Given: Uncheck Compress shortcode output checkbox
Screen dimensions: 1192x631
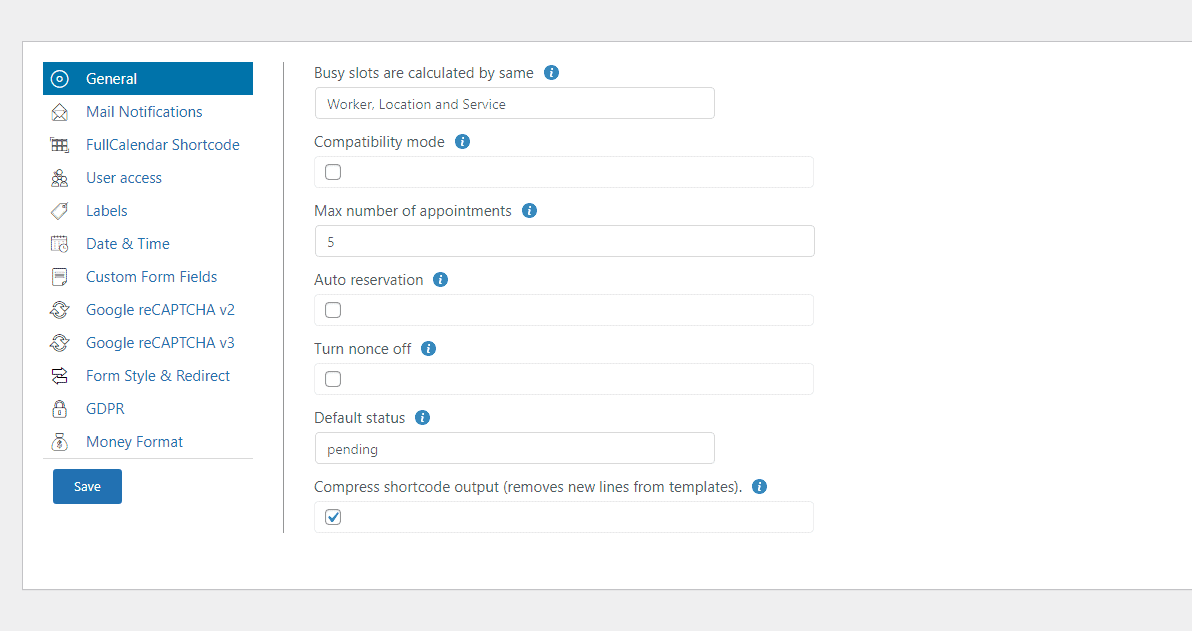Looking at the screenshot, I should (x=333, y=517).
